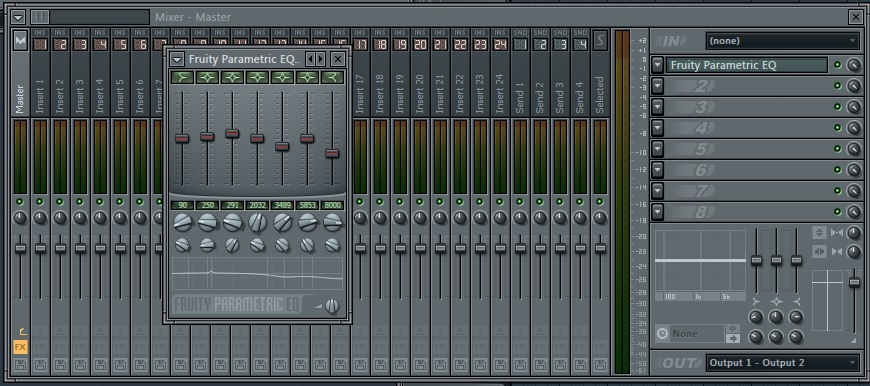Click the frequency knob under the 90 value
Image resolution: width=870 pixels, height=386 pixels.
pos(182,223)
